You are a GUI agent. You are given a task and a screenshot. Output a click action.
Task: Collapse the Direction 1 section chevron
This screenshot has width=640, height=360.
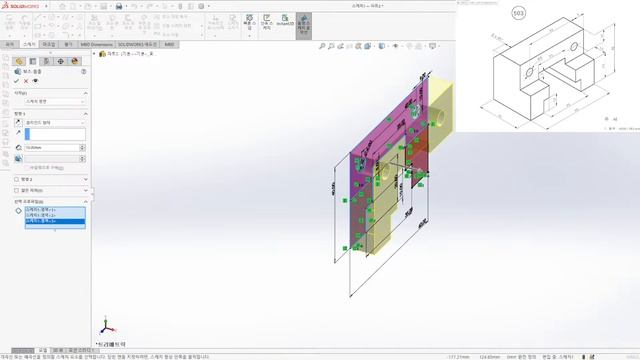pyautogui.click(x=86, y=113)
